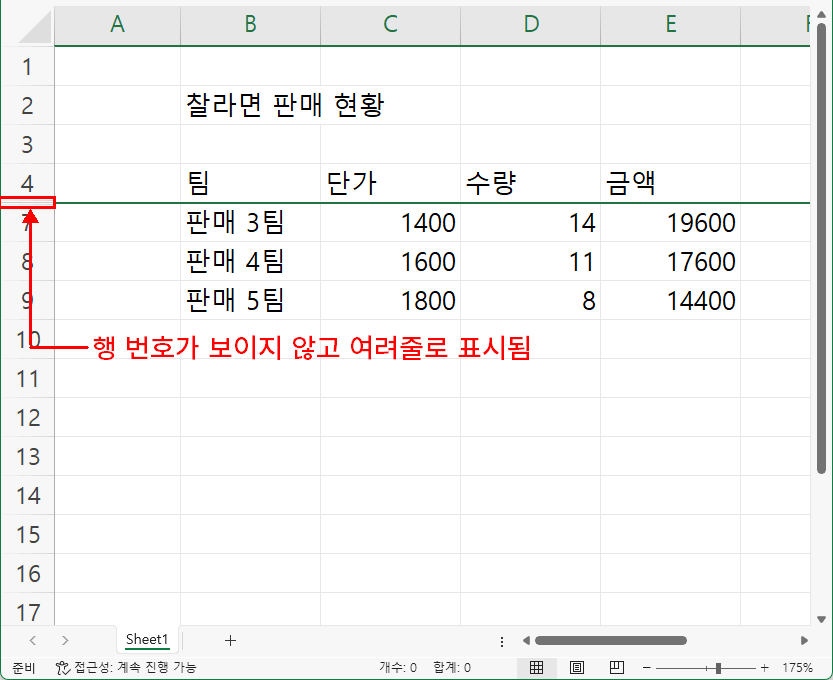The height and width of the screenshot is (680, 833).
Task: Click horizontal scrollbar left arrow
Action: (x=526, y=640)
